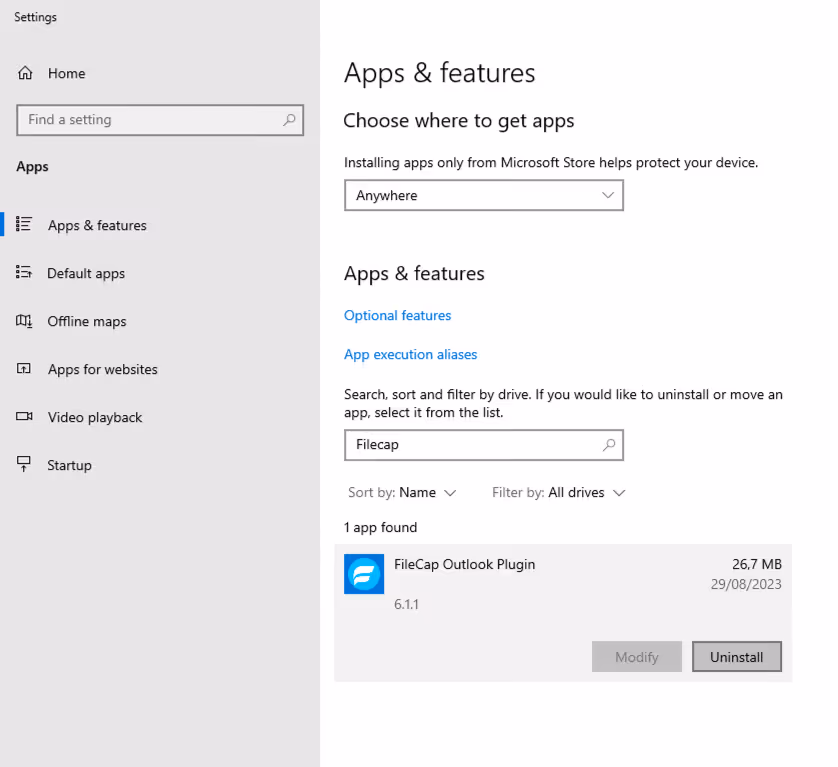
Task: Click the magnifier in Find a setting
Action: [289, 120]
